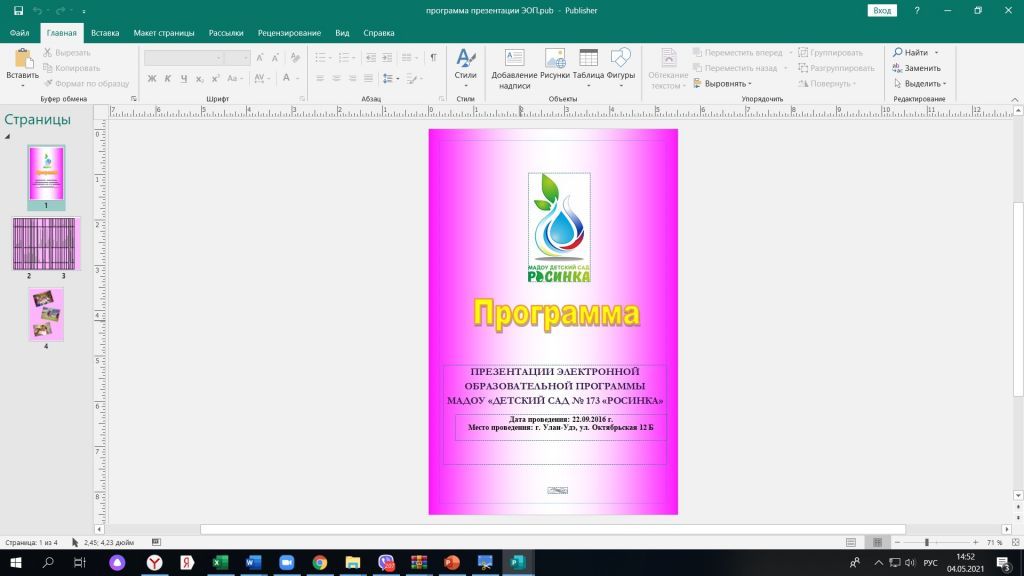Image resolution: width=1024 pixels, height=576 pixels.
Task: Click the Paste (Вставить) icon
Action: 22,60
